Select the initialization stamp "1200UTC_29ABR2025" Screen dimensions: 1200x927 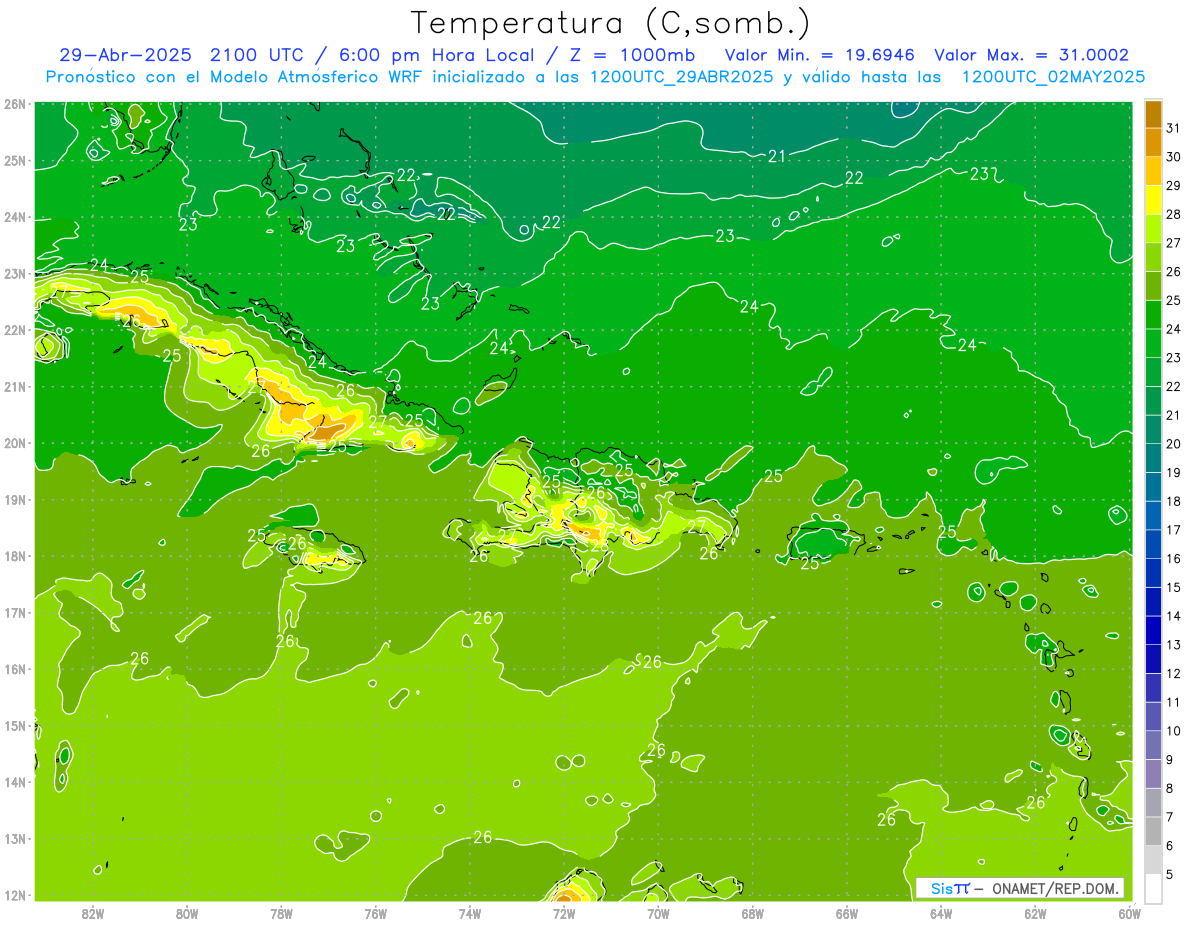pos(681,77)
